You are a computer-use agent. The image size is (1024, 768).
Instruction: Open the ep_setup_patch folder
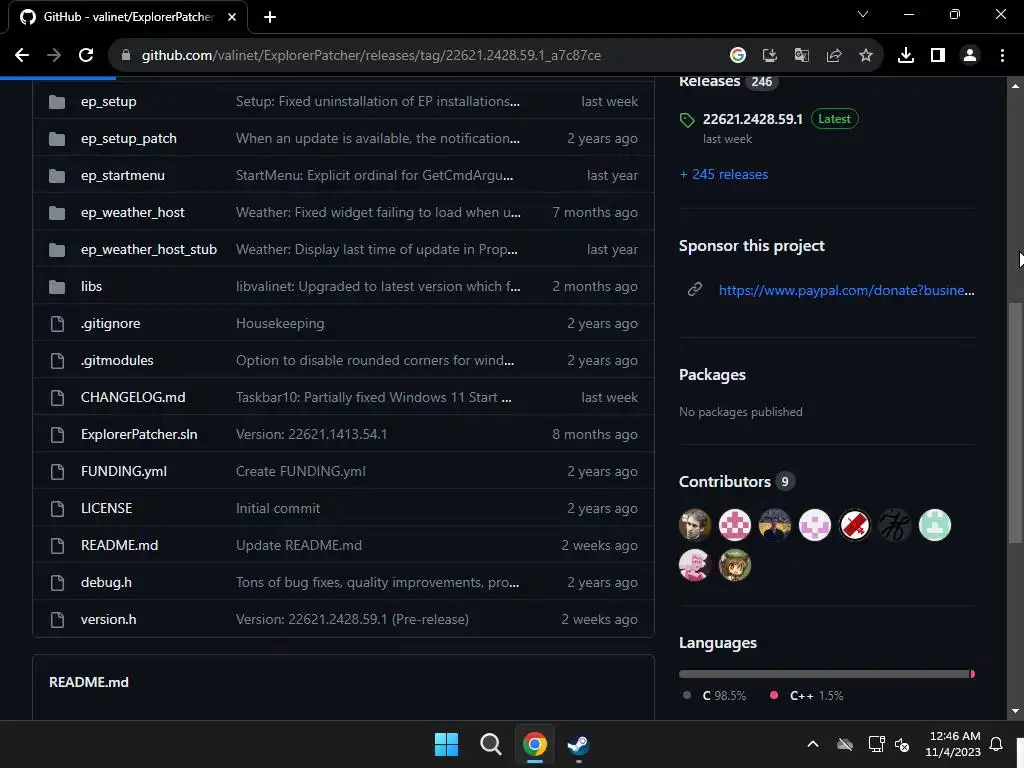(129, 138)
